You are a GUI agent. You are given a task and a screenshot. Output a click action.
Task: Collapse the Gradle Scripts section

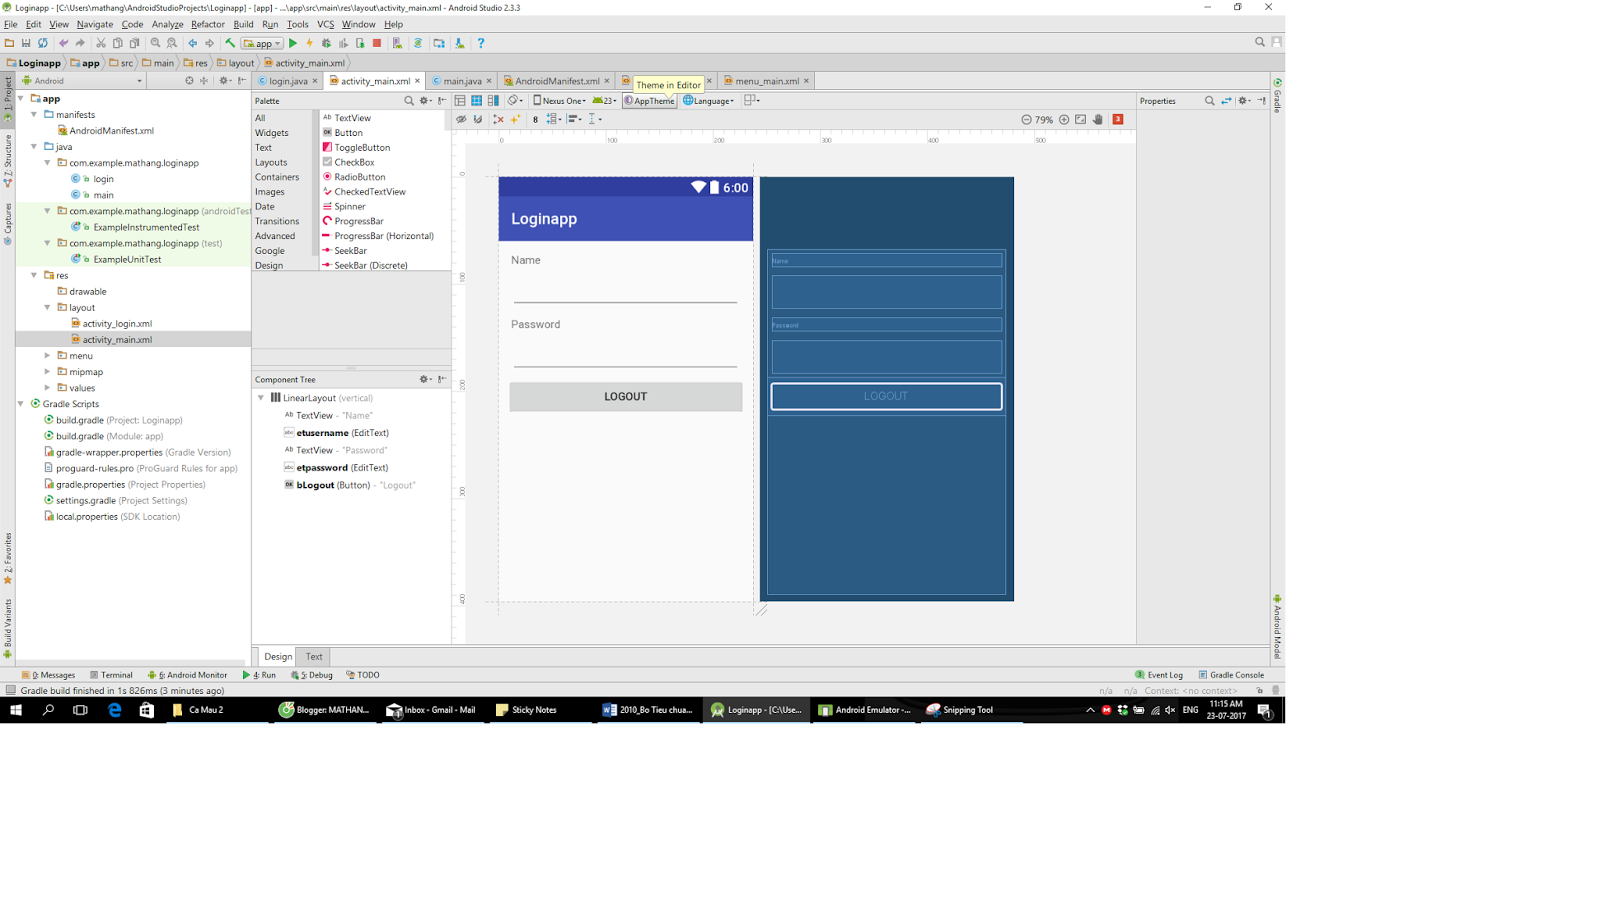click(22, 404)
